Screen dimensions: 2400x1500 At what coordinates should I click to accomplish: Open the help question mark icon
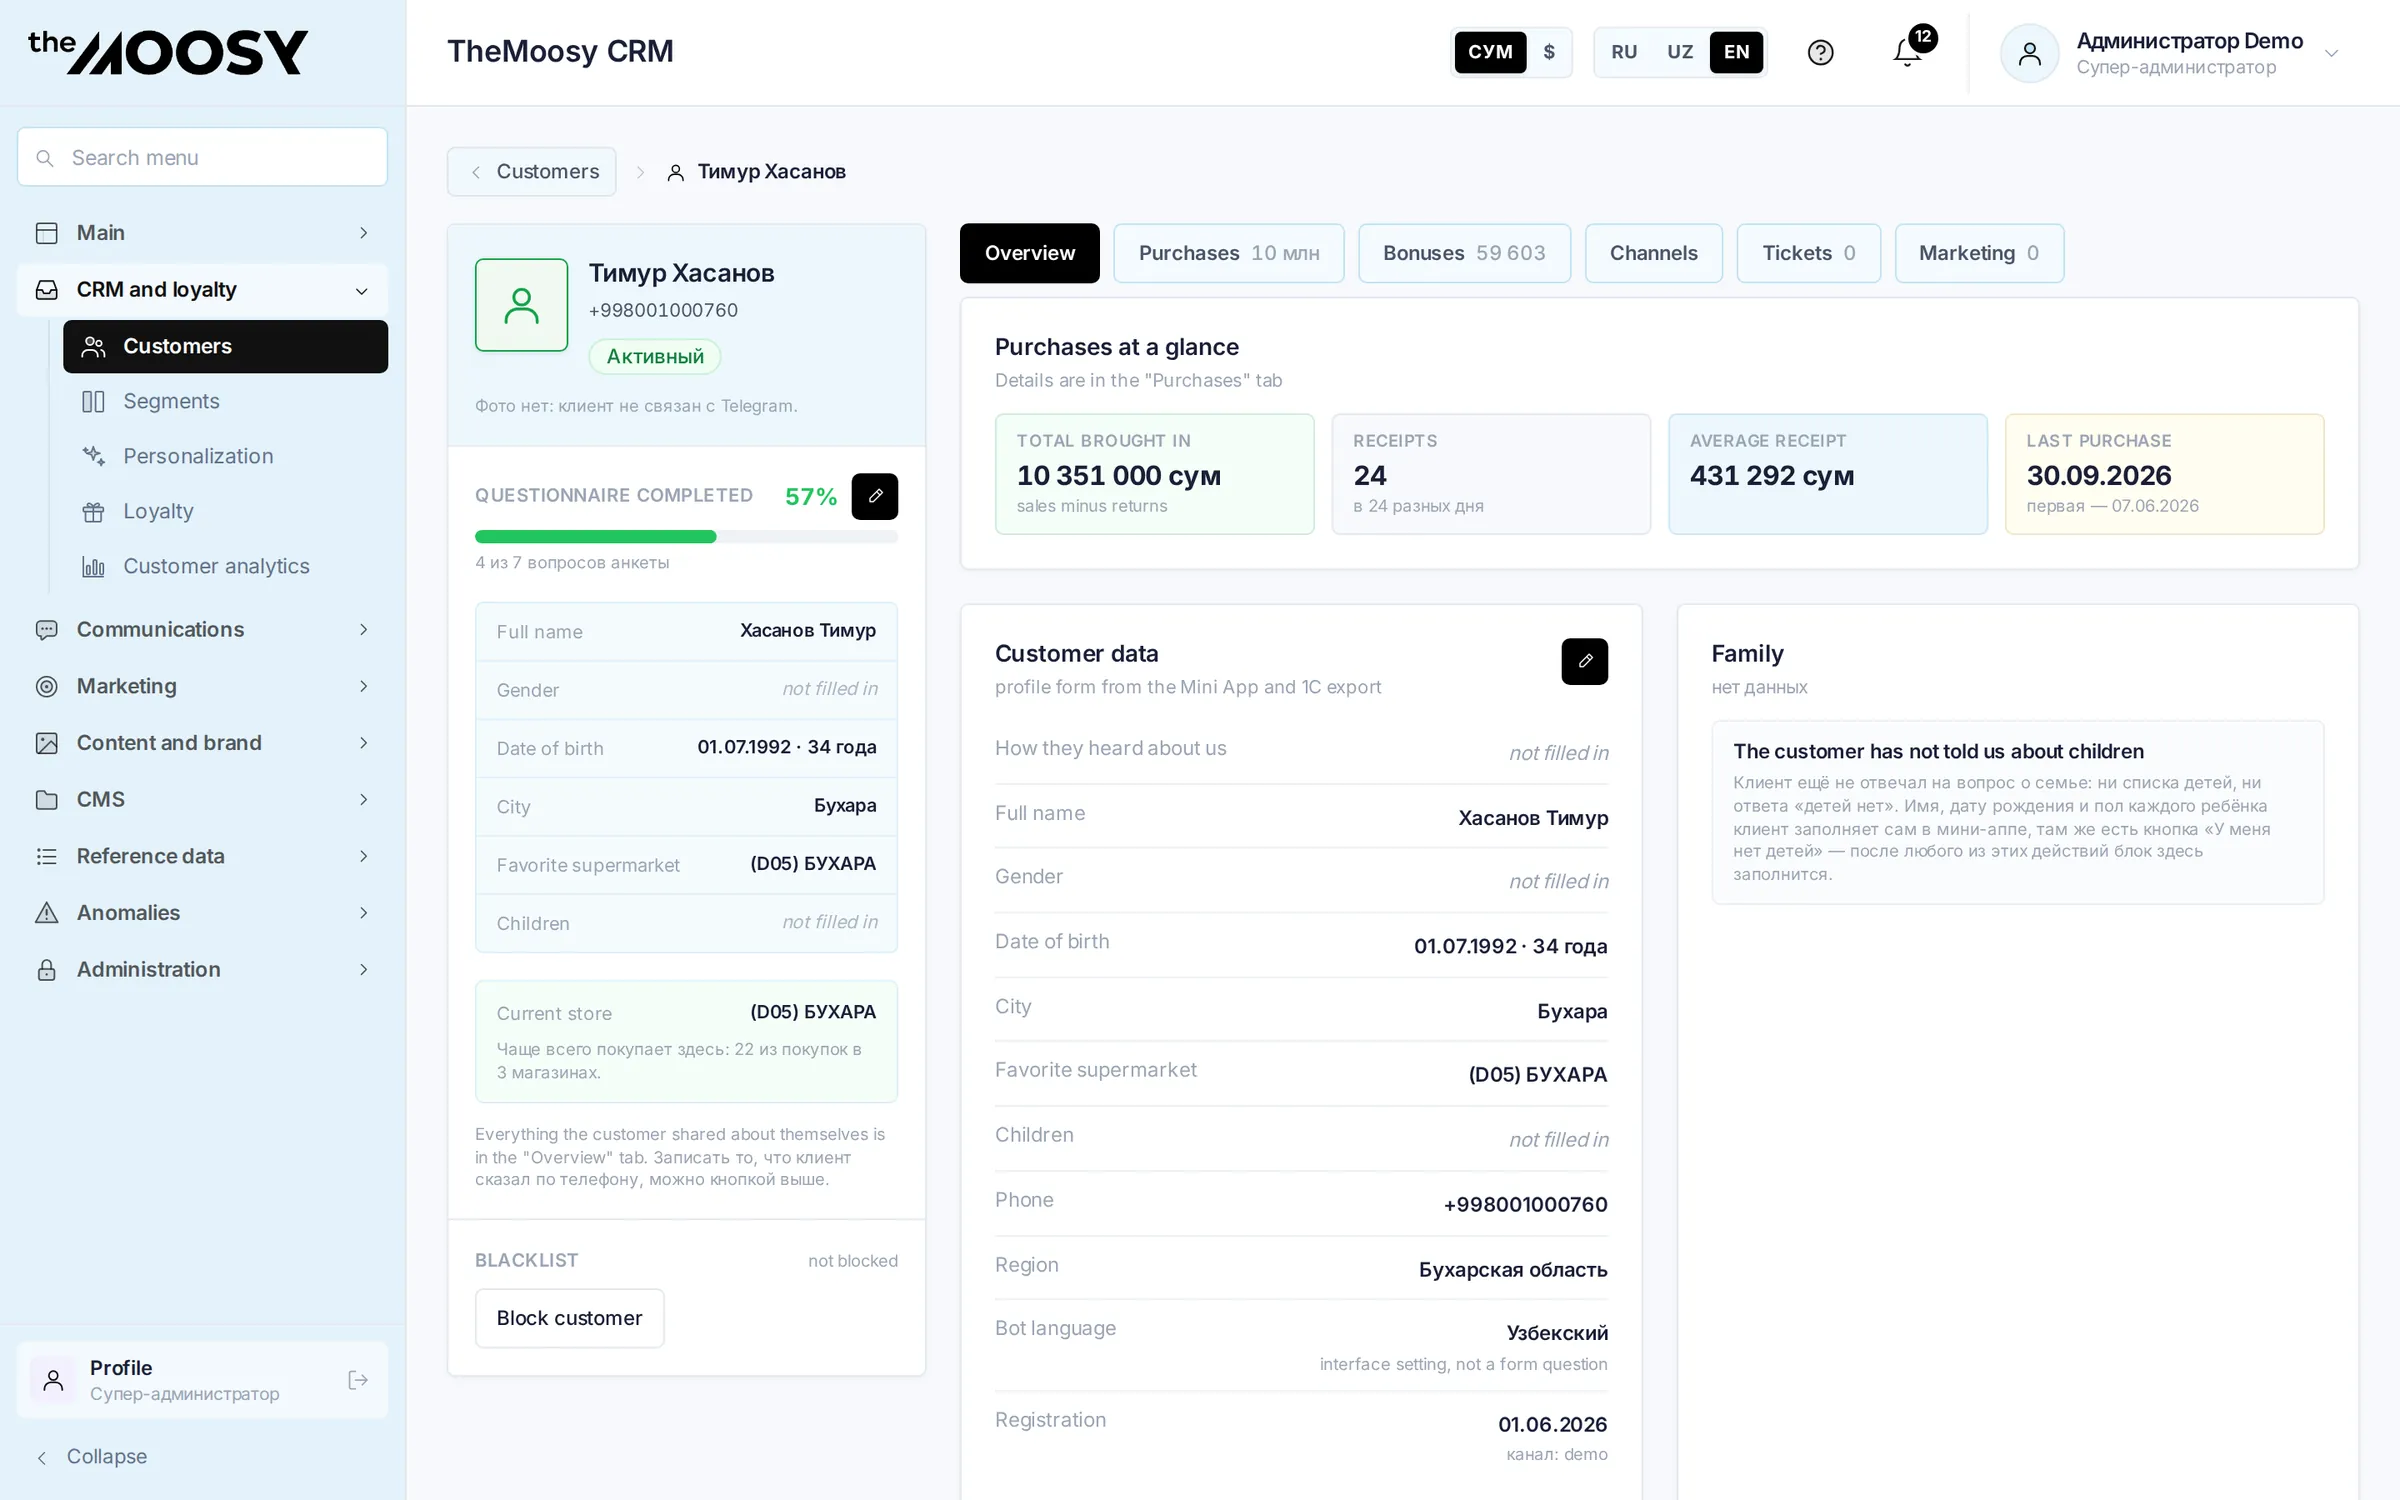point(1820,52)
